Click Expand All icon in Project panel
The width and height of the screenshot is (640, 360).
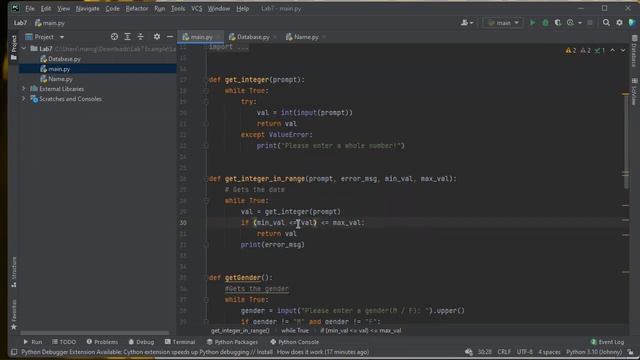127,37
